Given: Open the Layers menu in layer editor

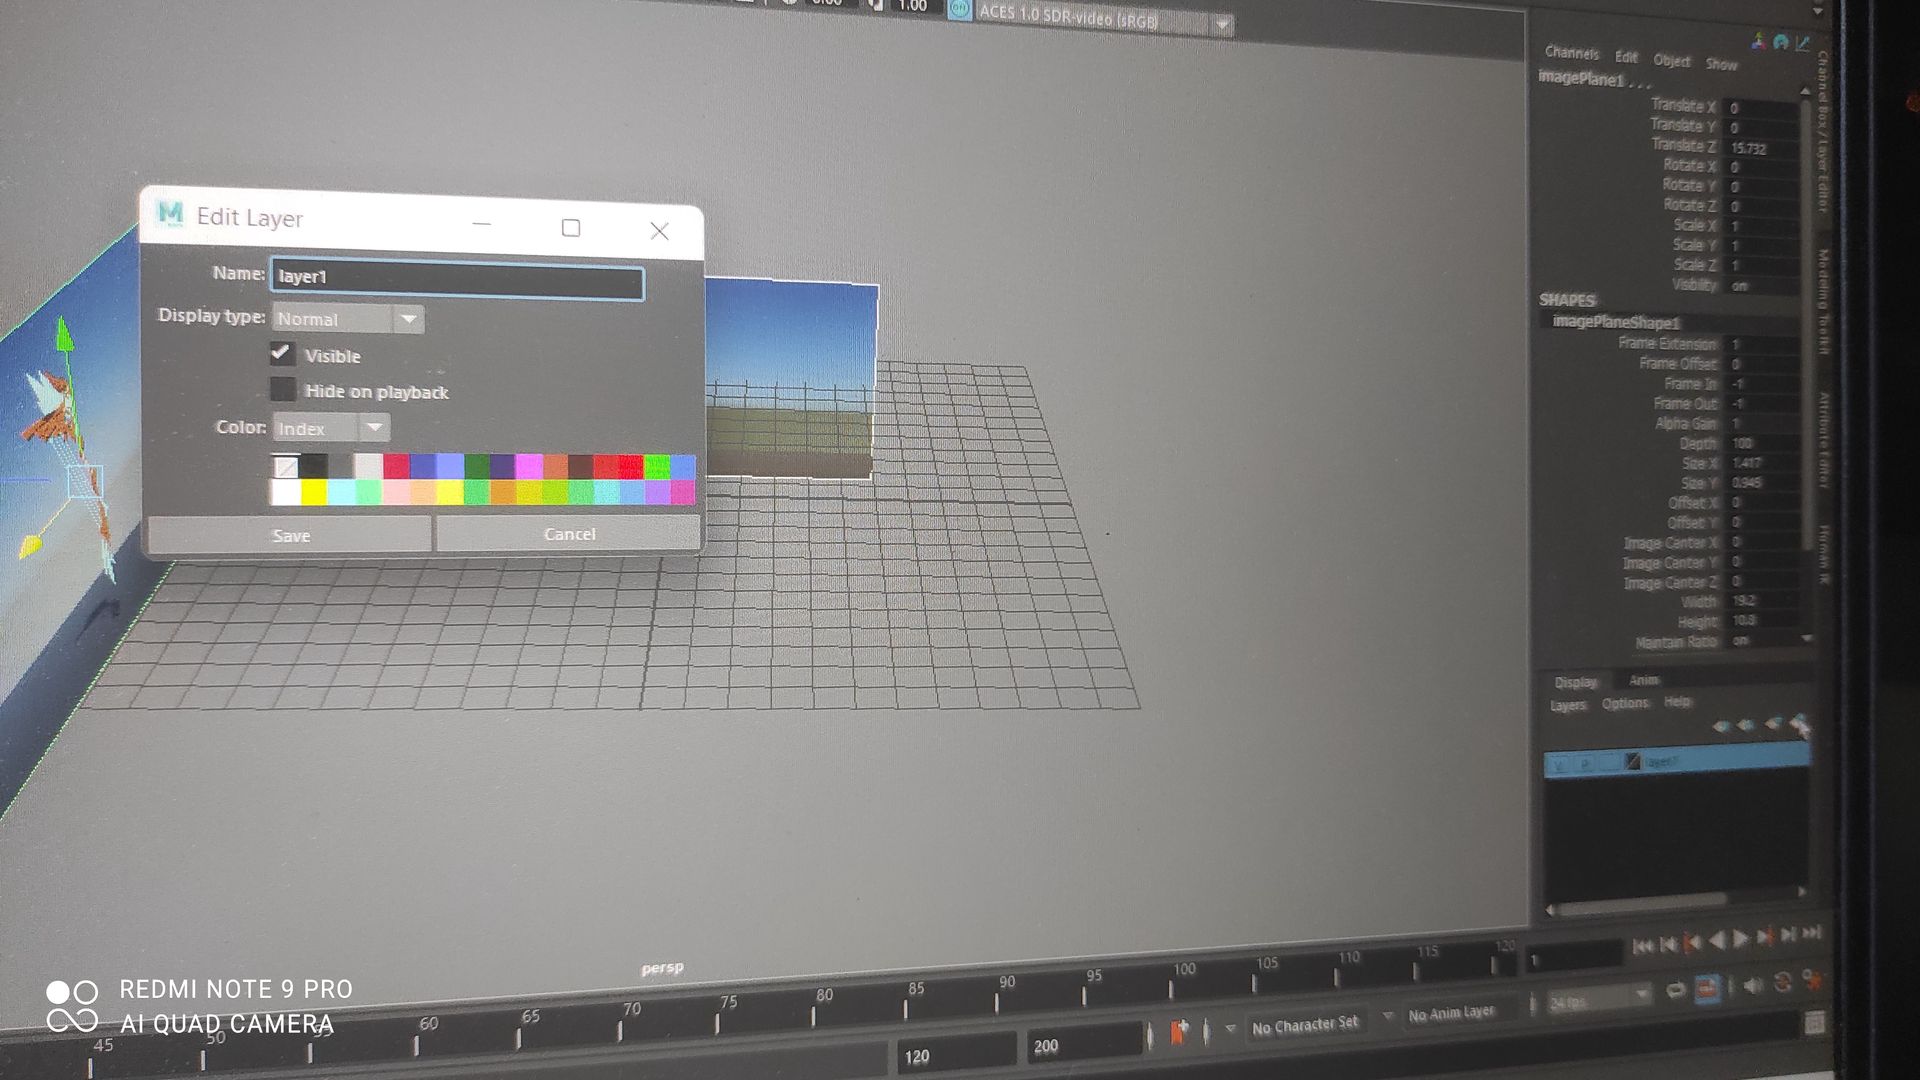Looking at the screenshot, I should pos(1567,705).
